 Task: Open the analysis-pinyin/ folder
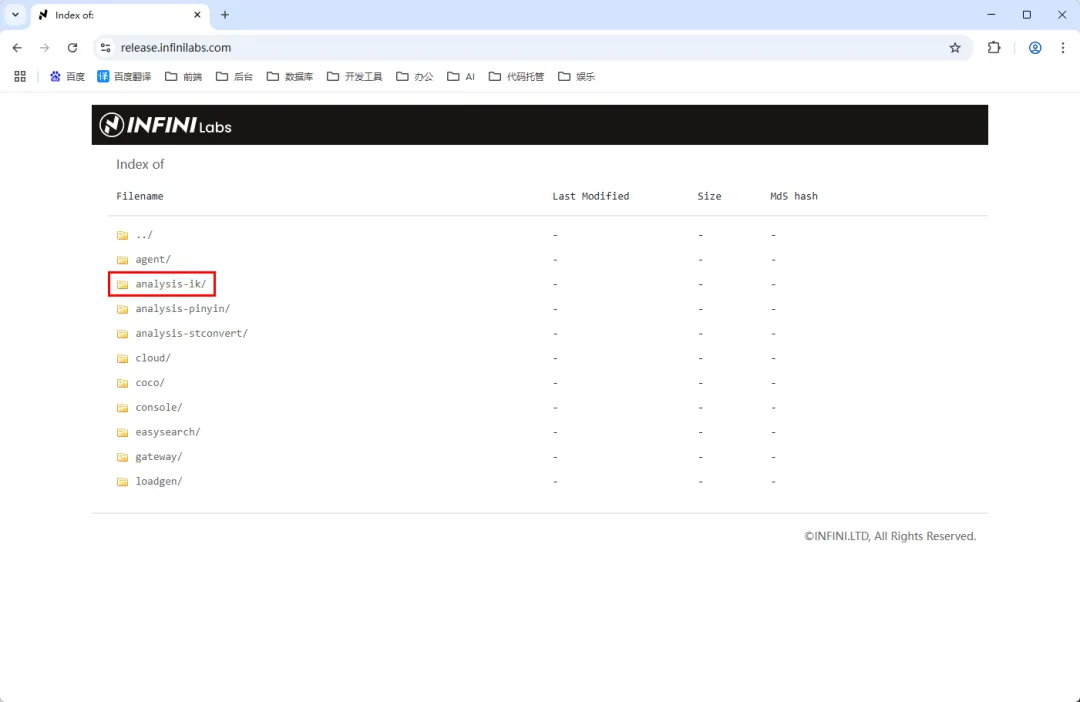coord(183,309)
